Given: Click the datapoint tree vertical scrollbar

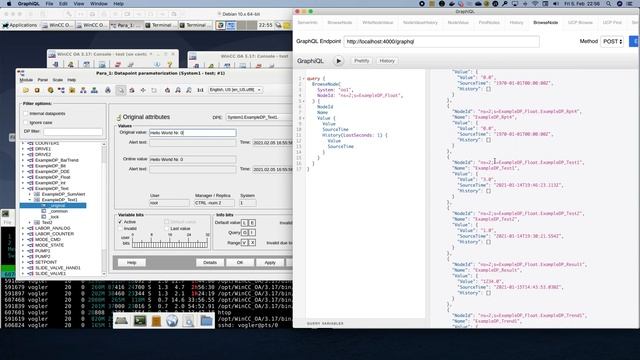Looking at the screenshot, I should pos(104,208).
